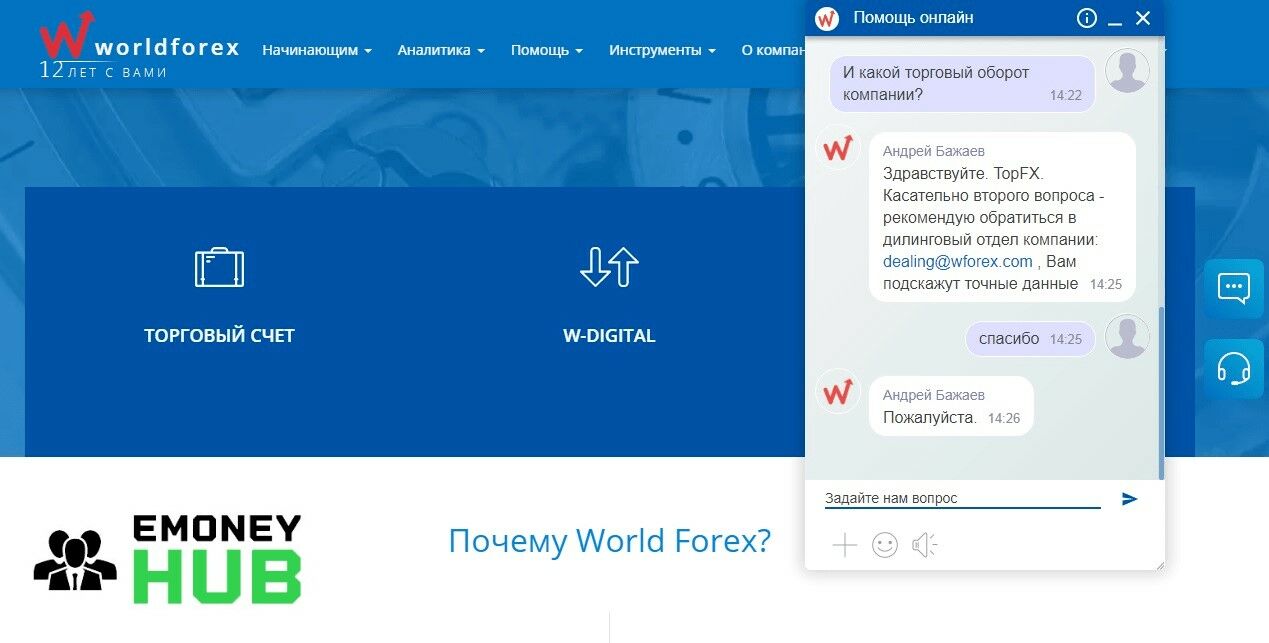Click the W logo in chat header
This screenshot has height=643, width=1269.
[x=827, y=18]
